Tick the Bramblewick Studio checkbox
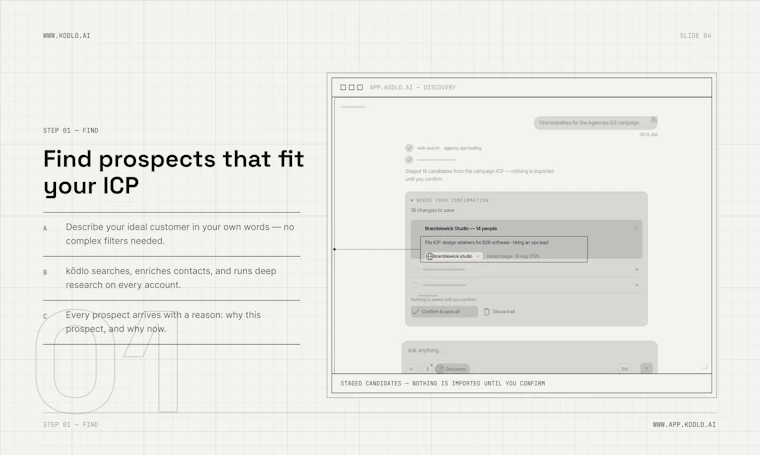Screen dimensions: 760x455 point(417,228)
